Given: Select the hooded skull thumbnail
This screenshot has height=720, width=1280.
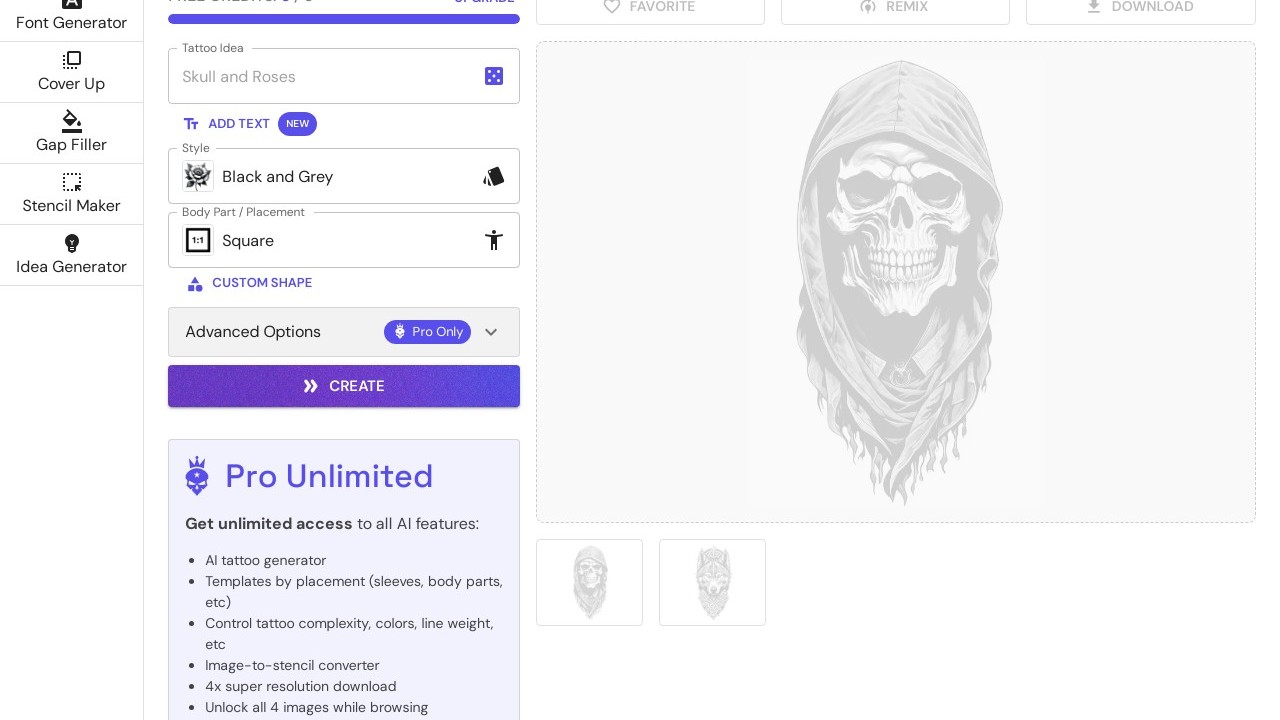Looking at the screenshot, I should (x=590, y=583).
